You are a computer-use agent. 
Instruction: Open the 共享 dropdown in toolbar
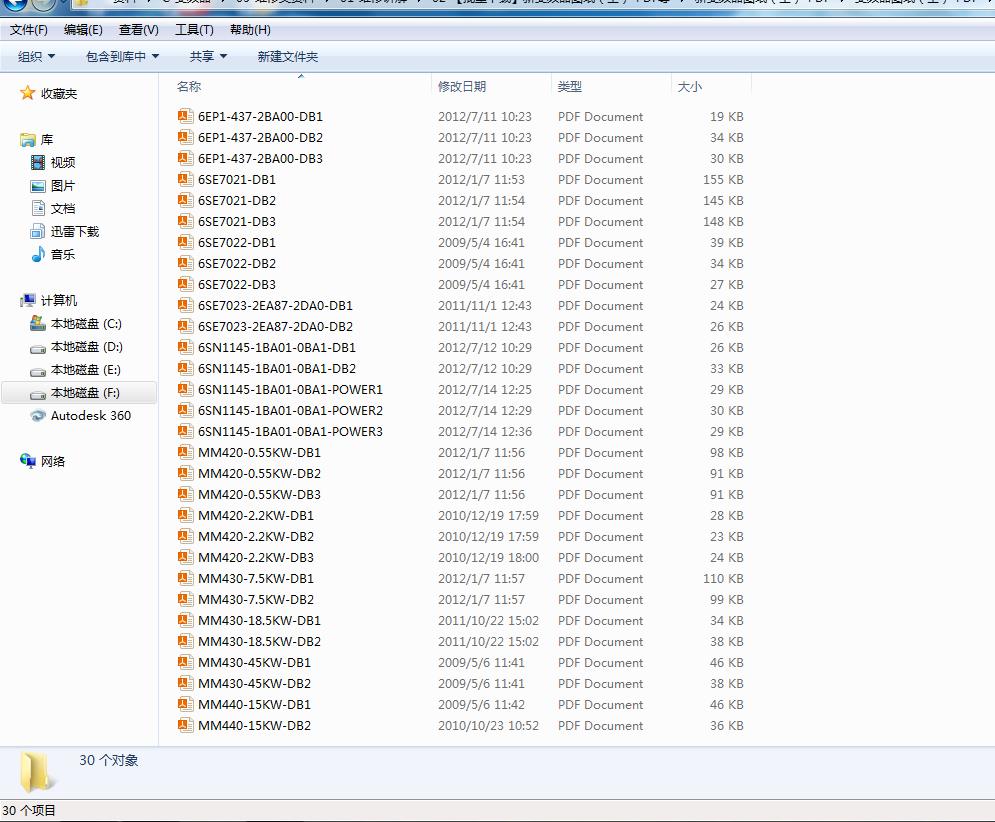click(208, 57)
